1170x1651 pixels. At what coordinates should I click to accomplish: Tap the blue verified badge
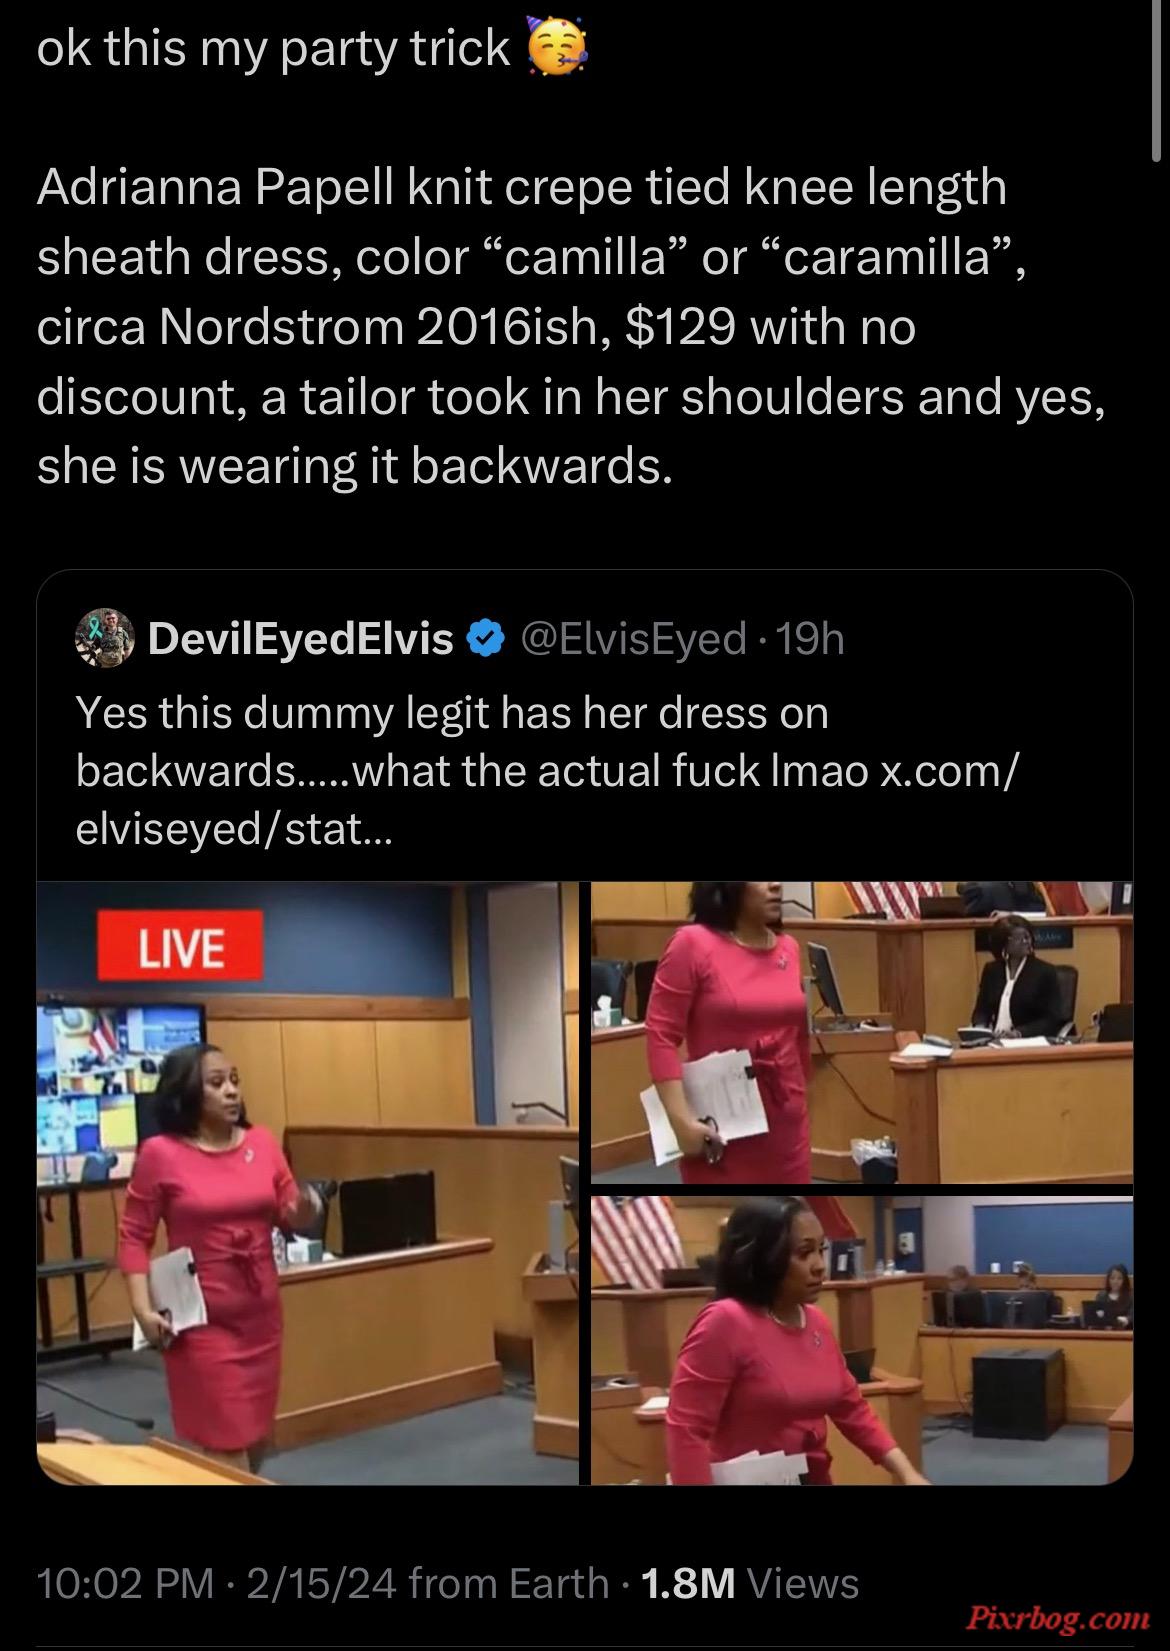pos(486,639)
